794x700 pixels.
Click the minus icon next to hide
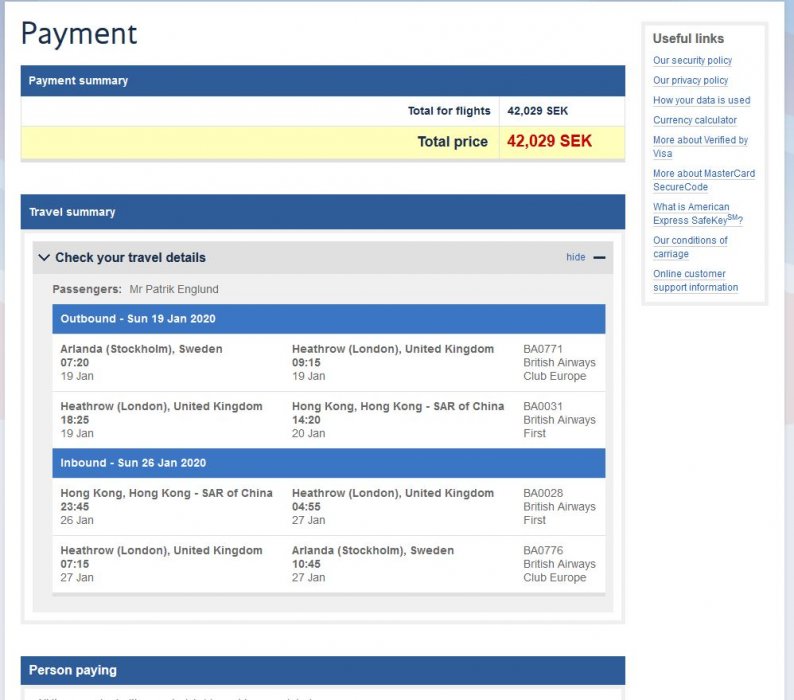tap(599, 258)
